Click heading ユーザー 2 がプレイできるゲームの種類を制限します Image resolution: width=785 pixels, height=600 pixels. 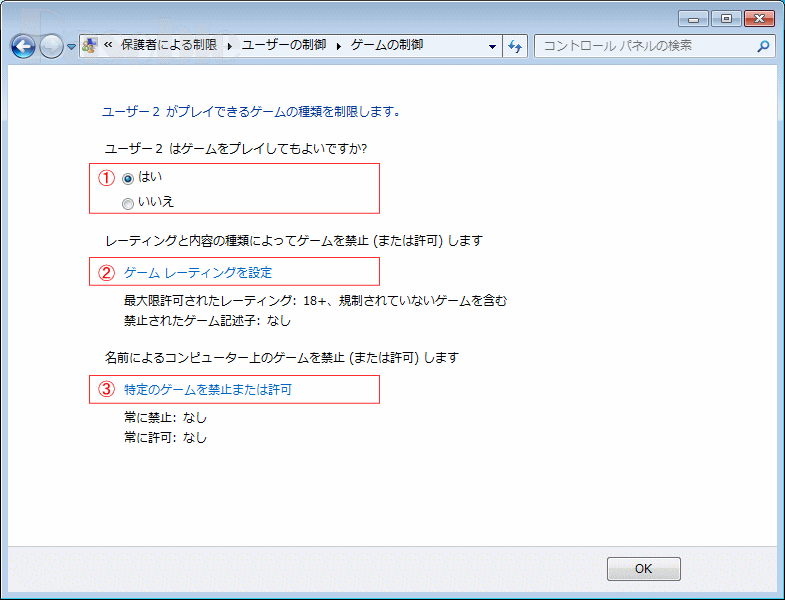(x=251, y=111)
